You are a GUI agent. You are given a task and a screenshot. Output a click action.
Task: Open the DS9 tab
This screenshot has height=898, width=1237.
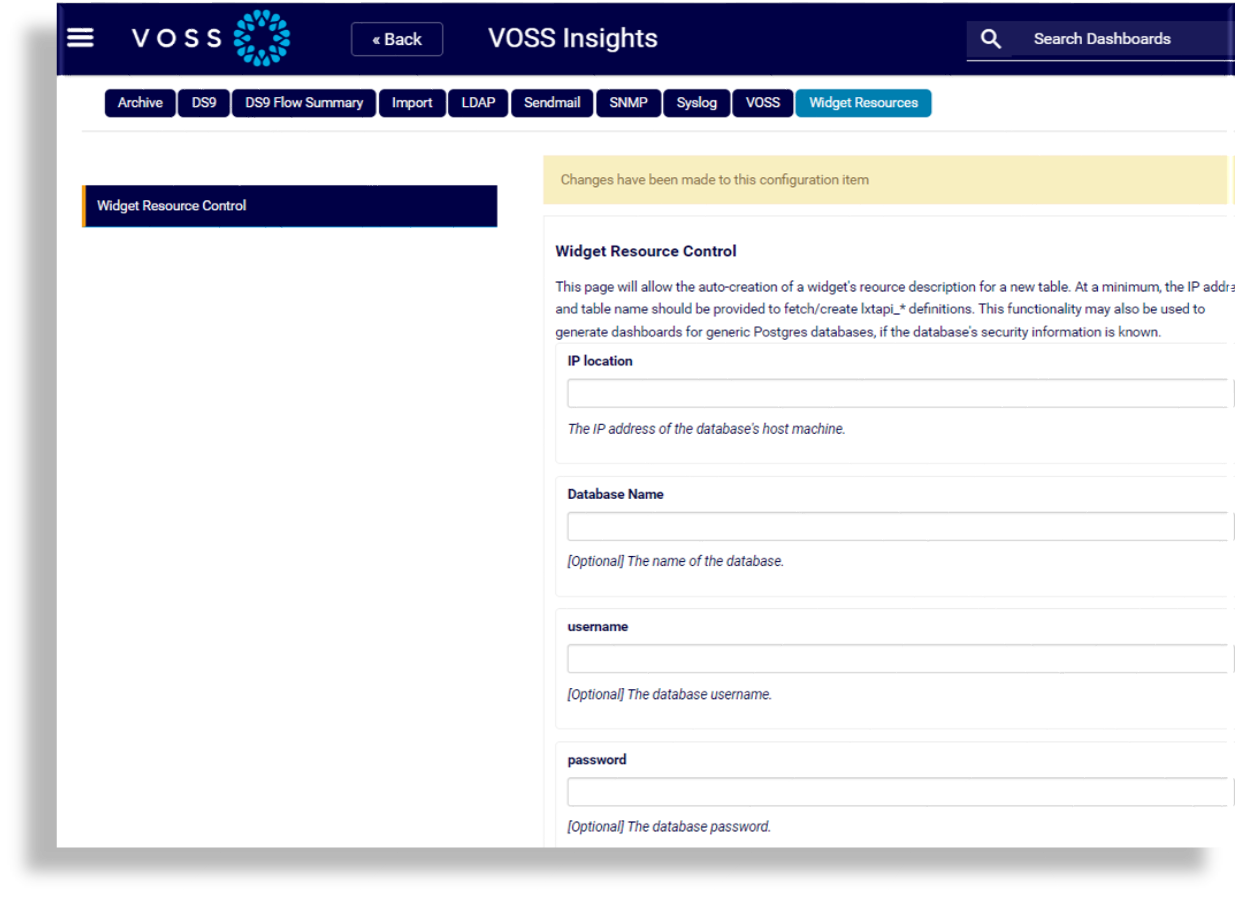pos(203,103)
